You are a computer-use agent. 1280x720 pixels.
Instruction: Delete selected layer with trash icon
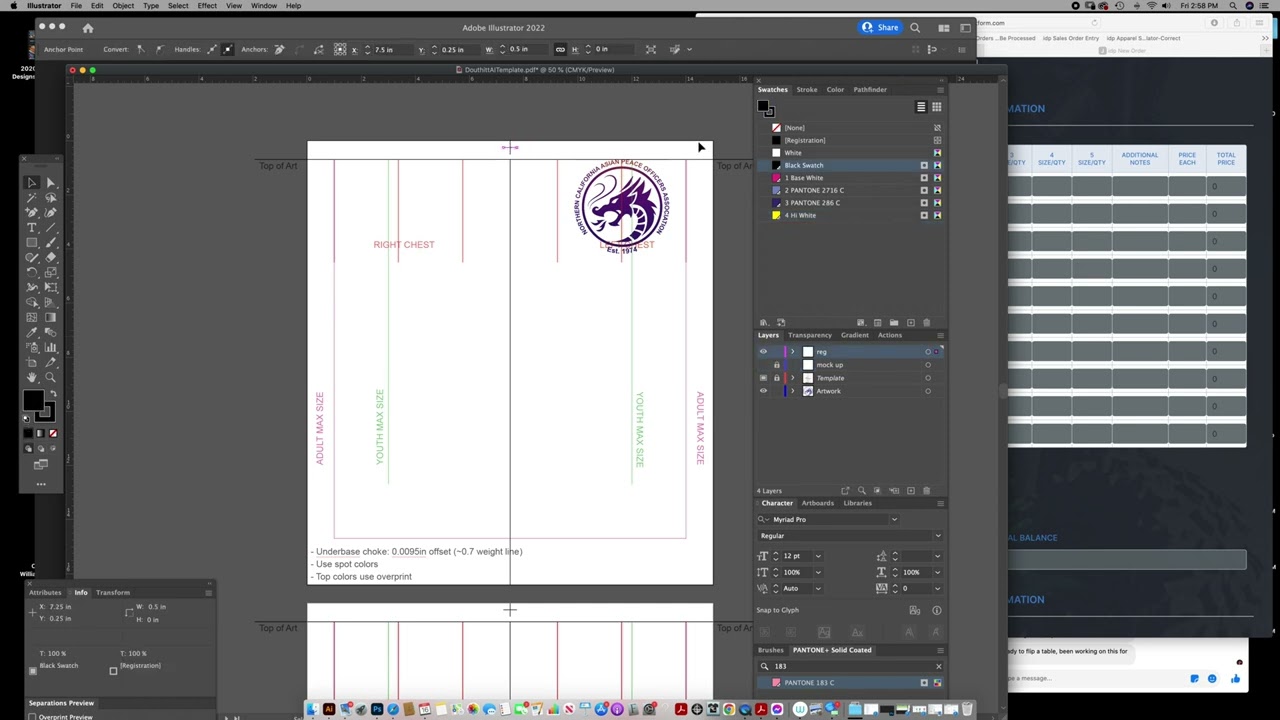[x=926, y=490]
